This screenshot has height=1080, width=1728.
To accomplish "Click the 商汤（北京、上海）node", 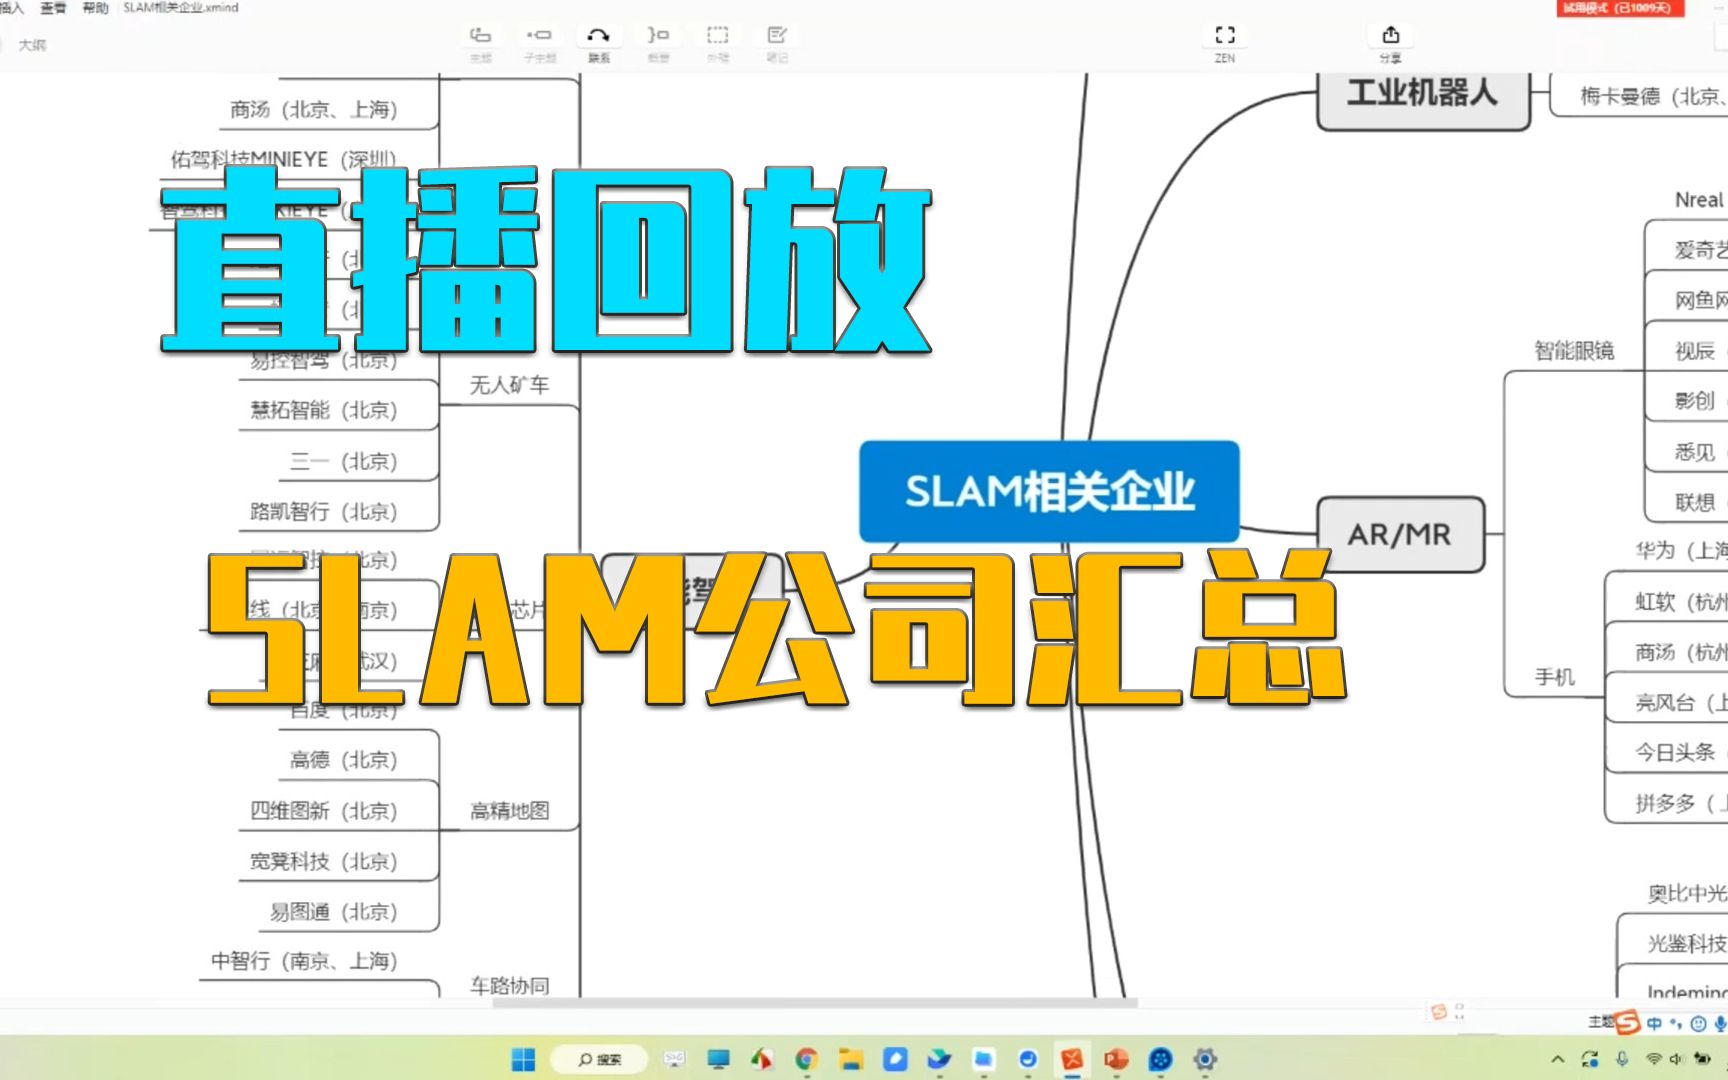I will 314,109.
